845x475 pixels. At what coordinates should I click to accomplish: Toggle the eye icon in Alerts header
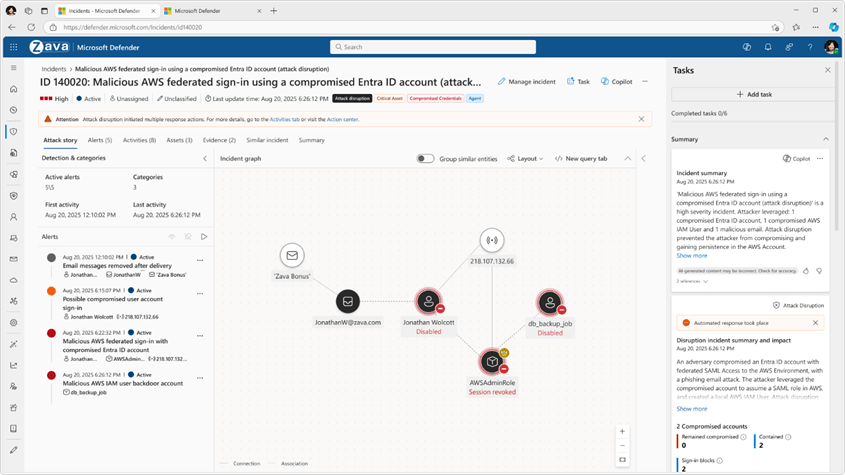[x=171, y=237]
